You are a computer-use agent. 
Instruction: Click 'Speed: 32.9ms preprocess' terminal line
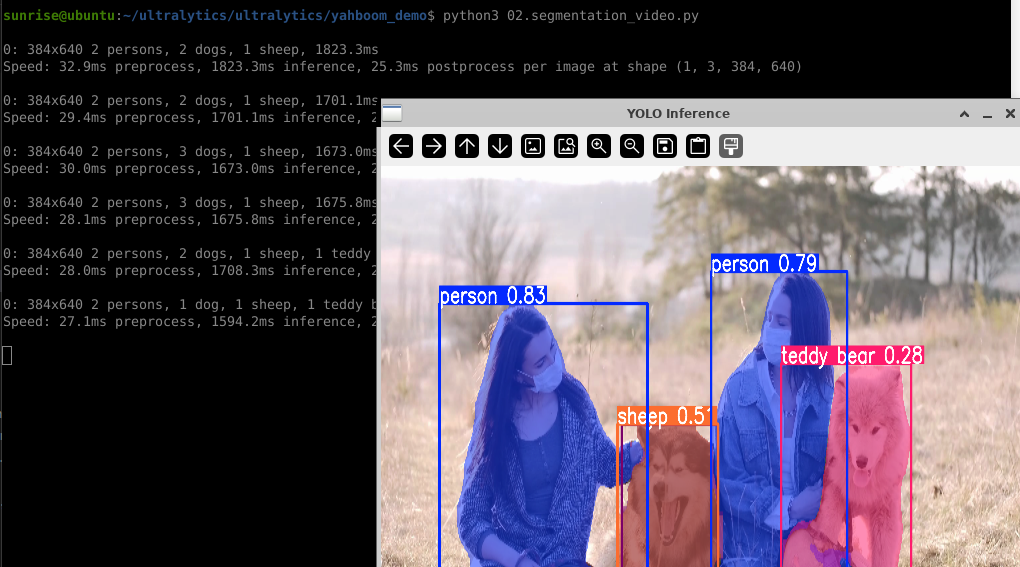click(x=403, y=67)
